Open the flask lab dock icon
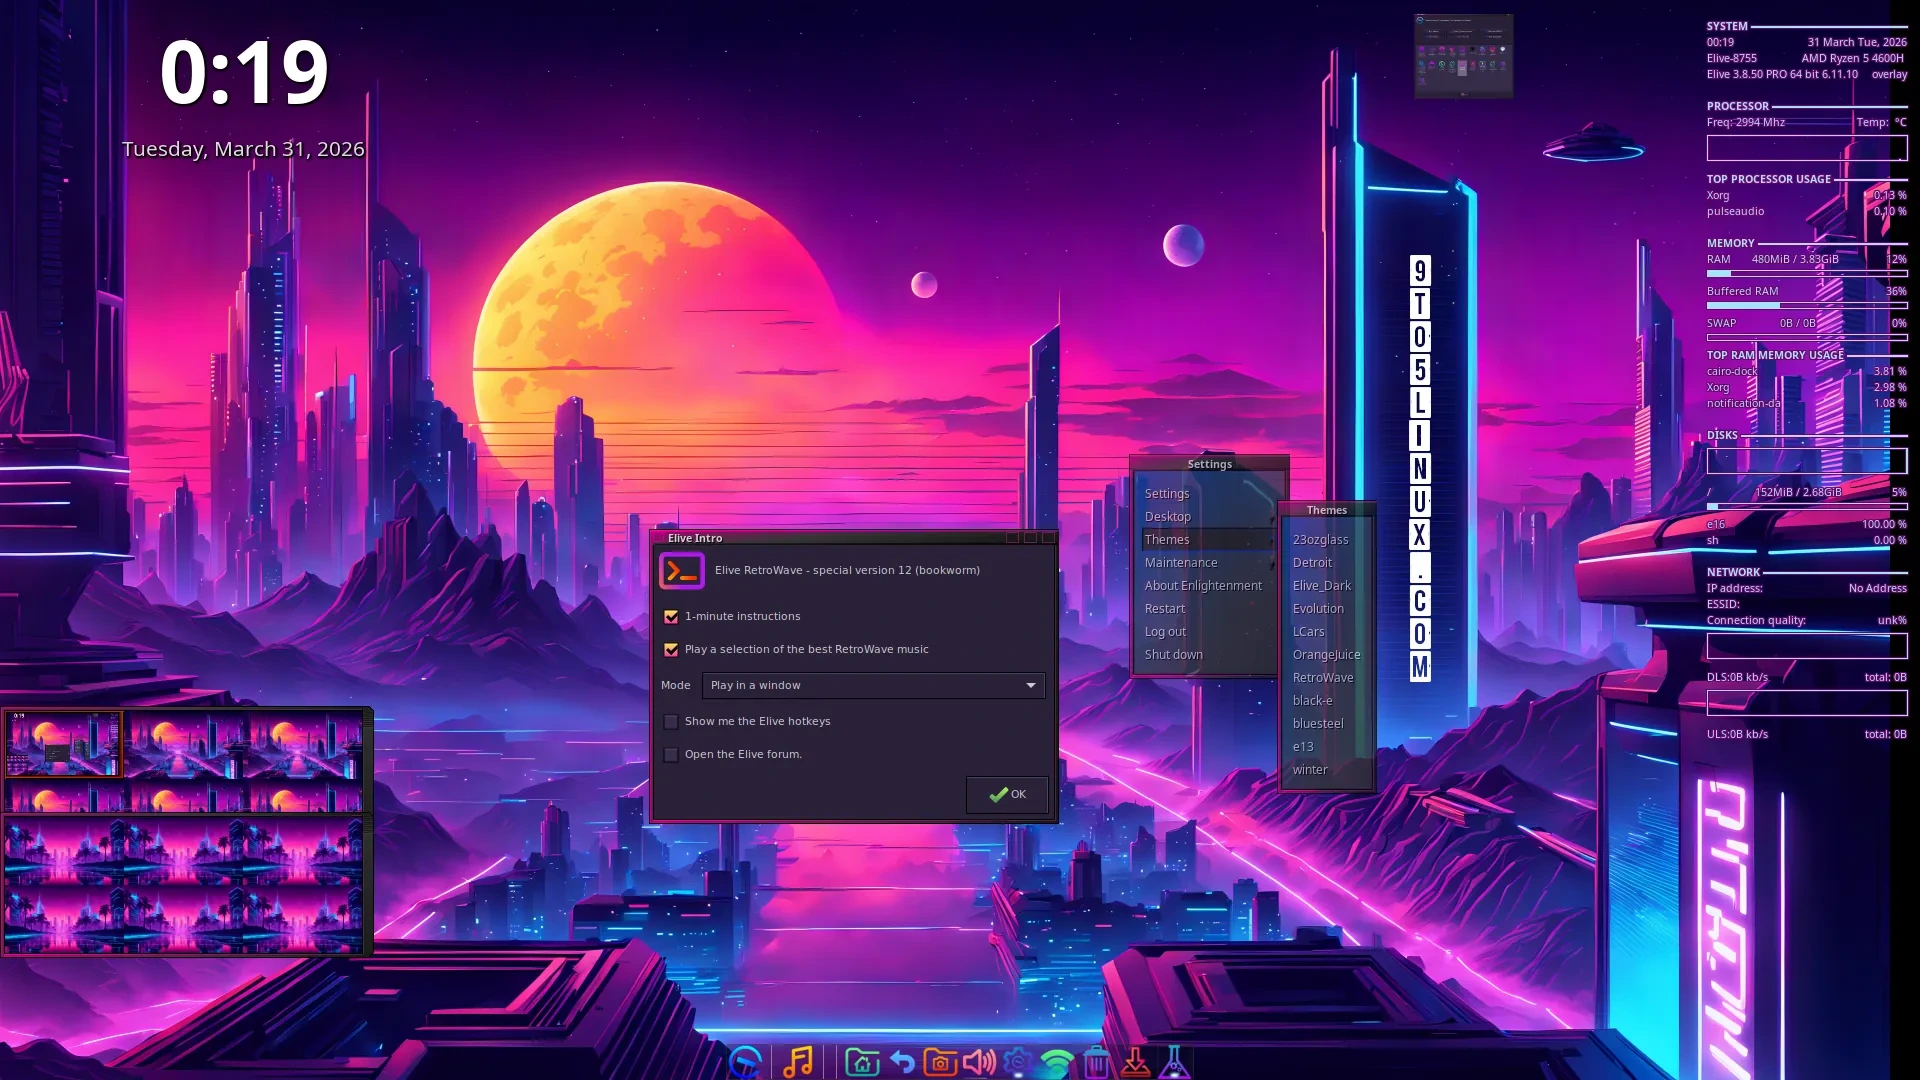Image resolution: width=1920 pixels, height=1080 pixels. click(x=1174, y=1061)
